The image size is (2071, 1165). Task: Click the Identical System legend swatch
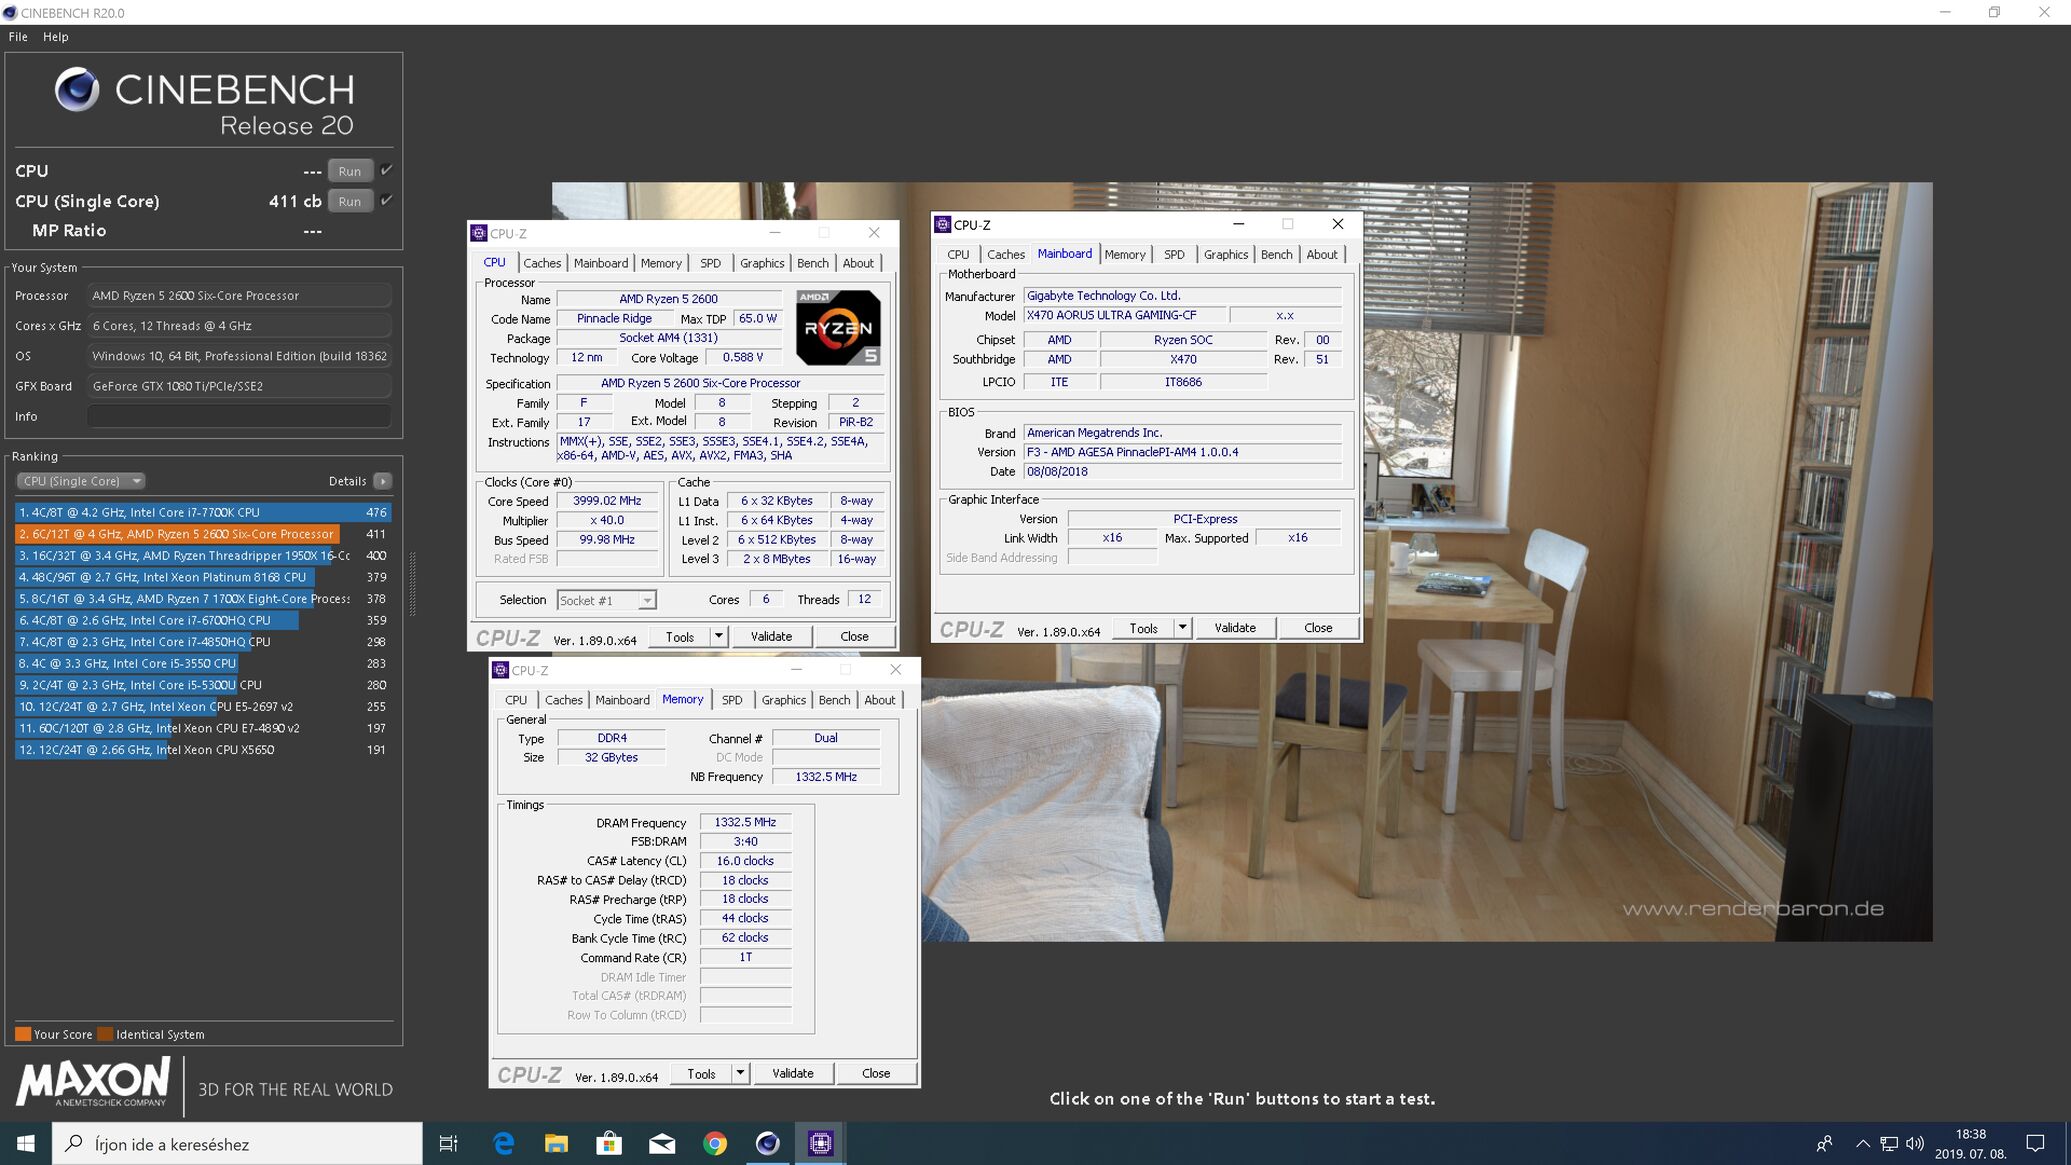point(104,1034)
